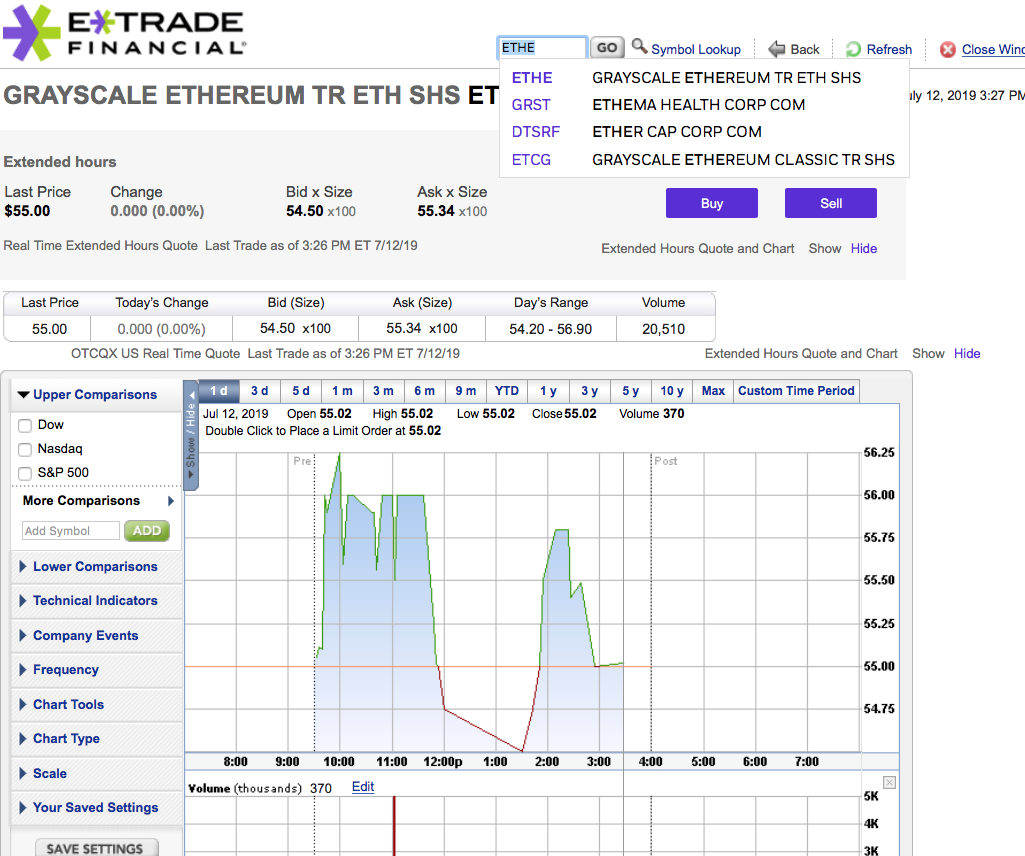The width and height of the screenshot is (1025, 856).
Task: Click the green ADD symbol button
Action: [x=146, y=530]
